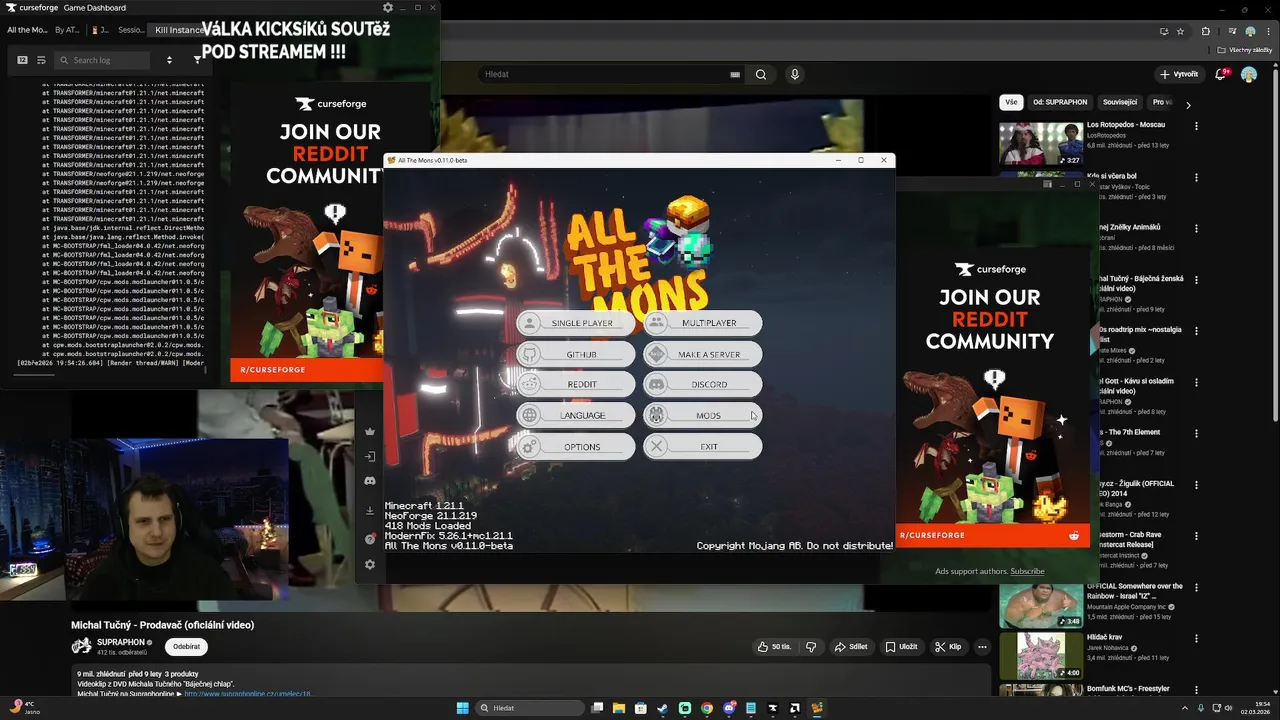Screen dimensions: 1280x720
Task: Open Los Rotopedos - Moscau video thumbnail
Action: (x=1041, y=144)
